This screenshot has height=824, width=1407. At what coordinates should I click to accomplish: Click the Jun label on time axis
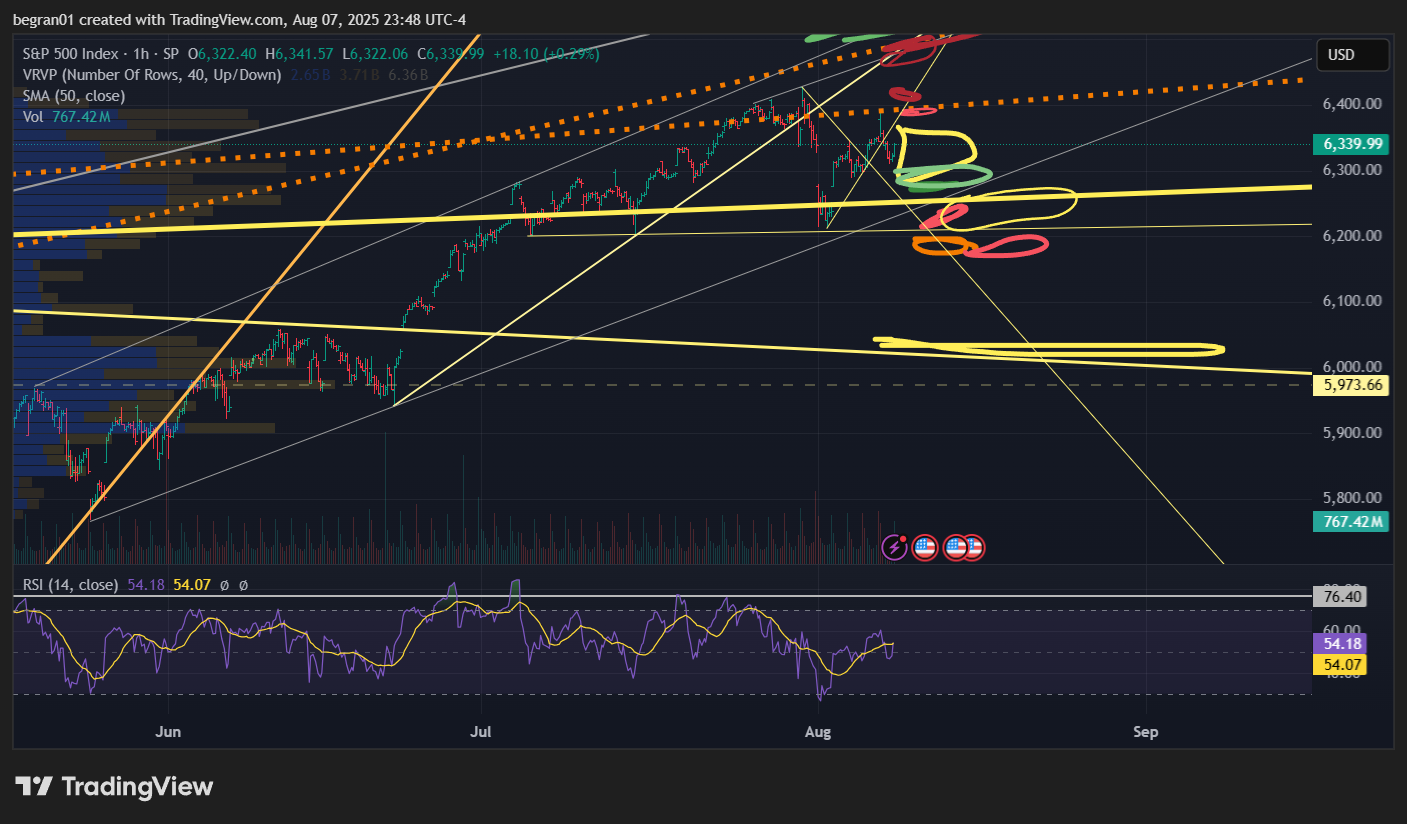pos(168,732)
